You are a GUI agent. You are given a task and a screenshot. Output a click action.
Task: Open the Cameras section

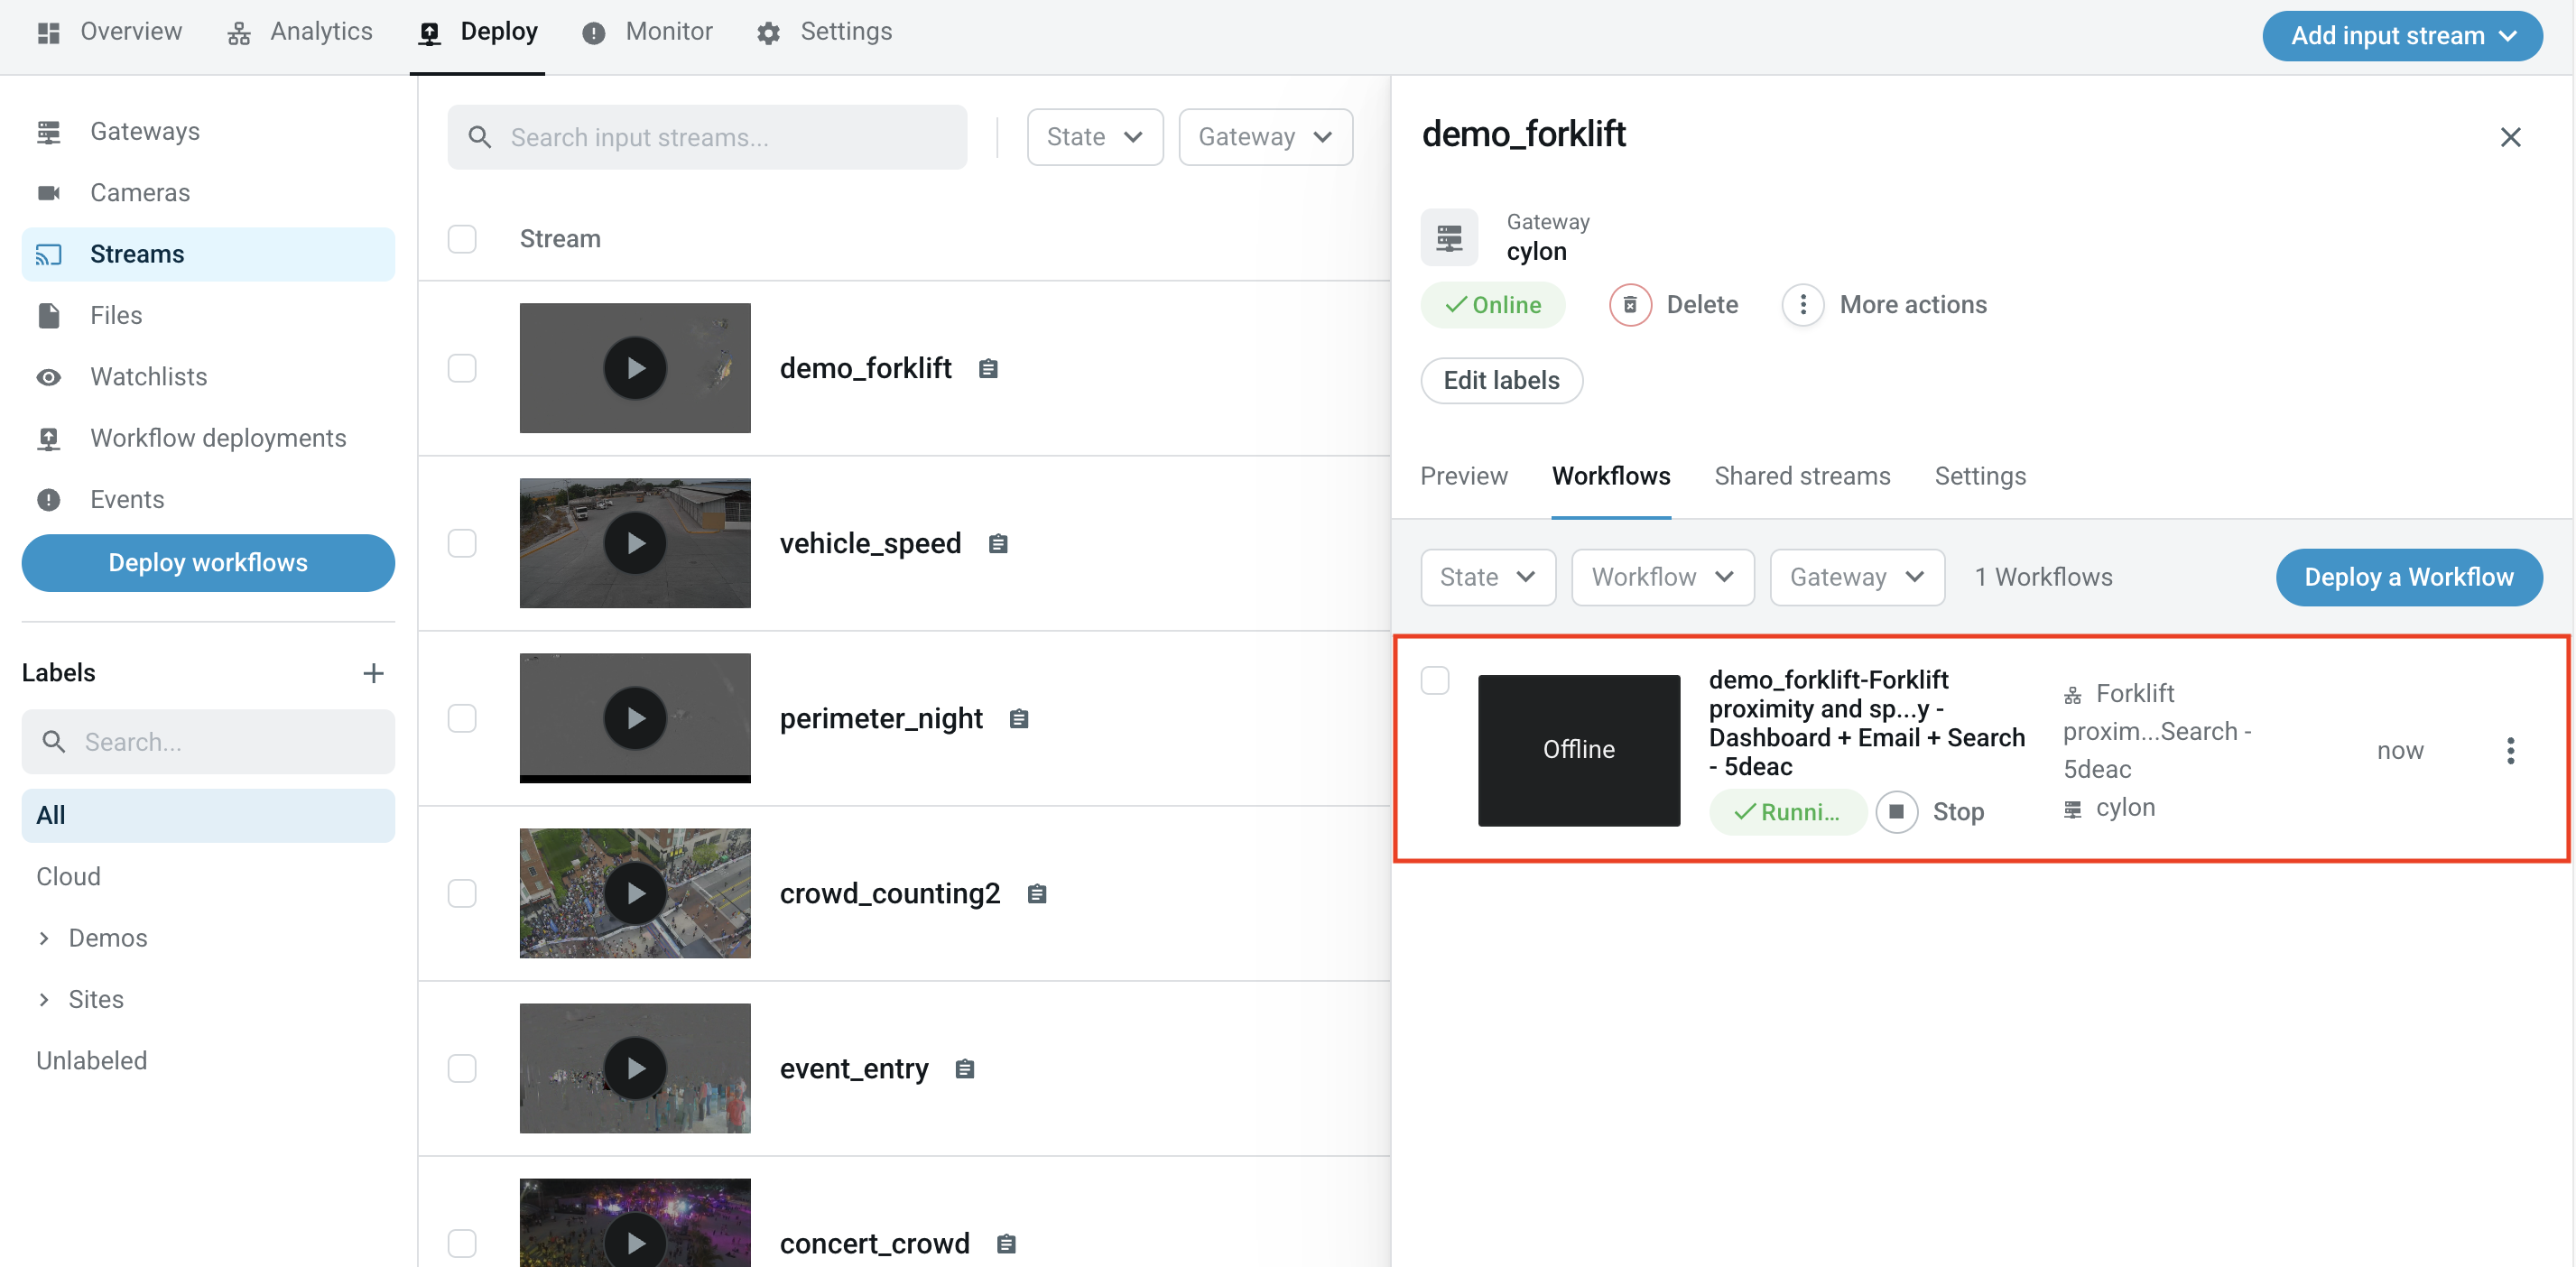pyautogui.click(x=208, y=192)
